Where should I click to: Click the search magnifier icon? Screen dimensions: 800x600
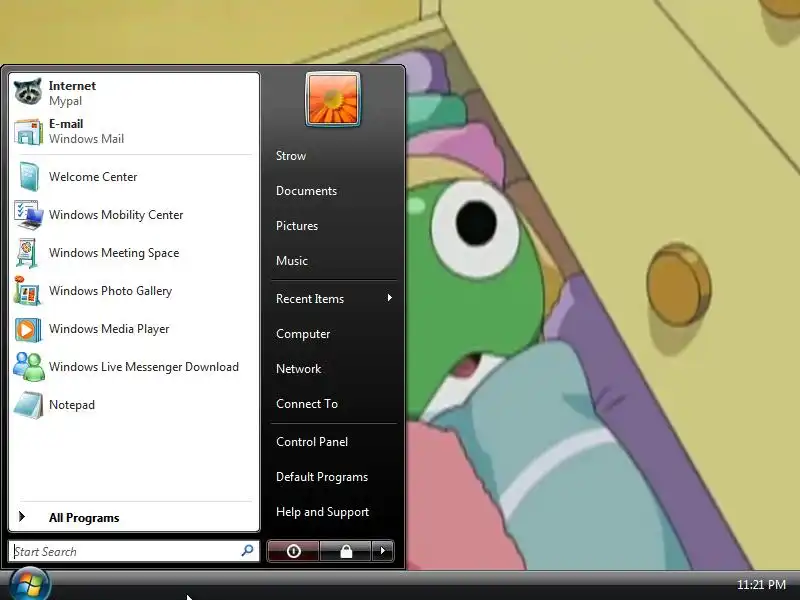247,551
